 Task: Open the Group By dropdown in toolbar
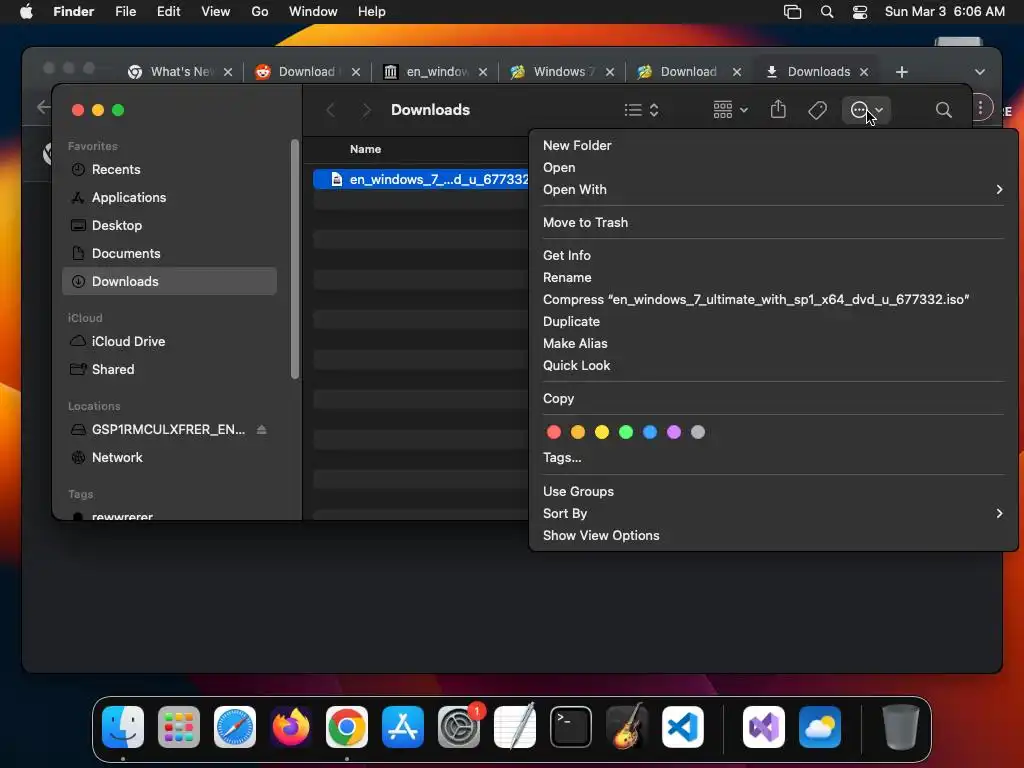click(x=730, y=110)
